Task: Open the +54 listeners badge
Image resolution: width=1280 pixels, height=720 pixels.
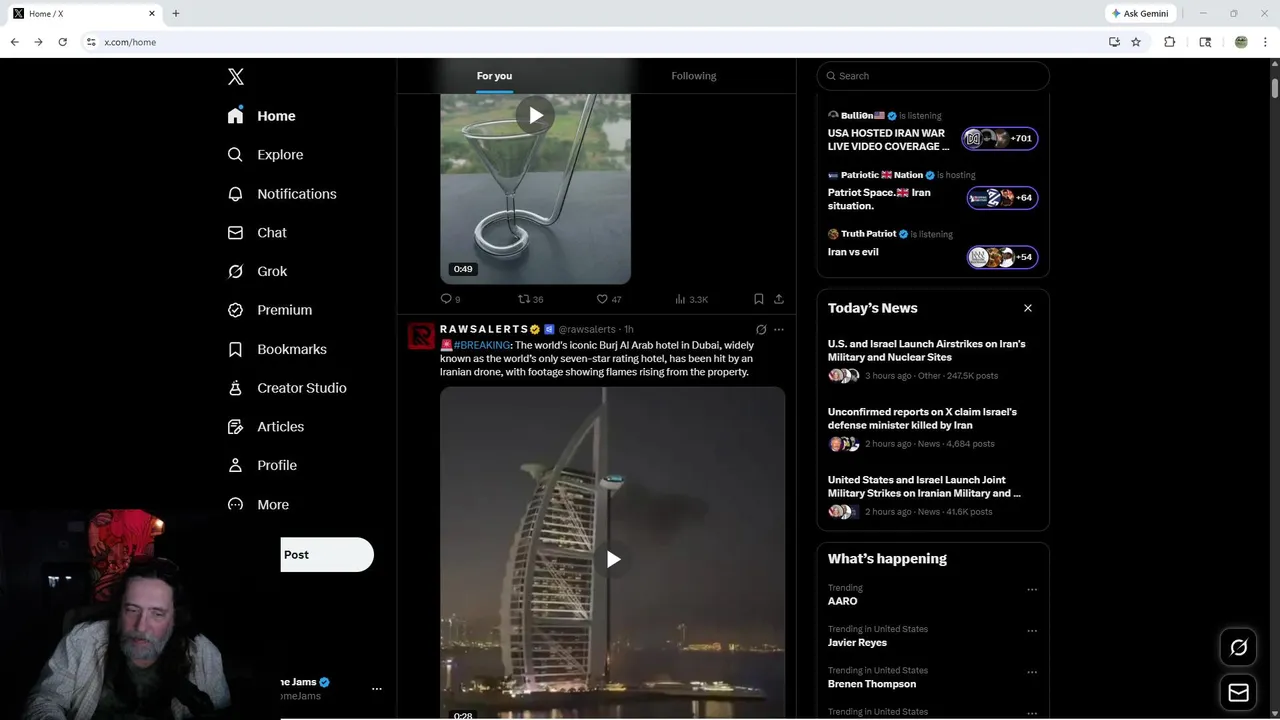Action: 1003,257
